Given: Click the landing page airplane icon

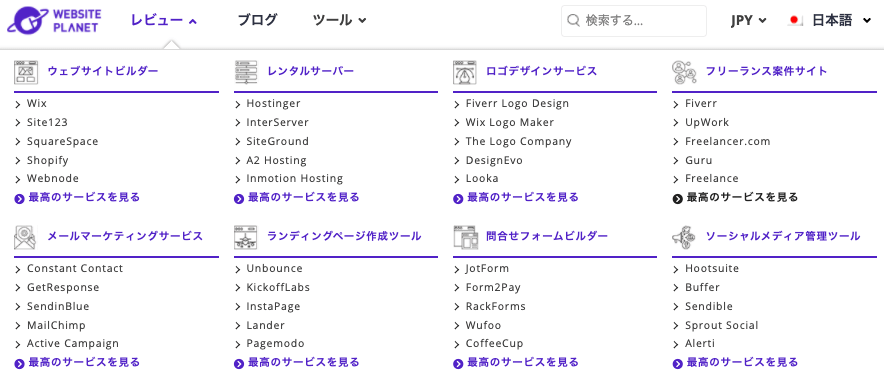Looking at the screenshot, I should (245, 237).
